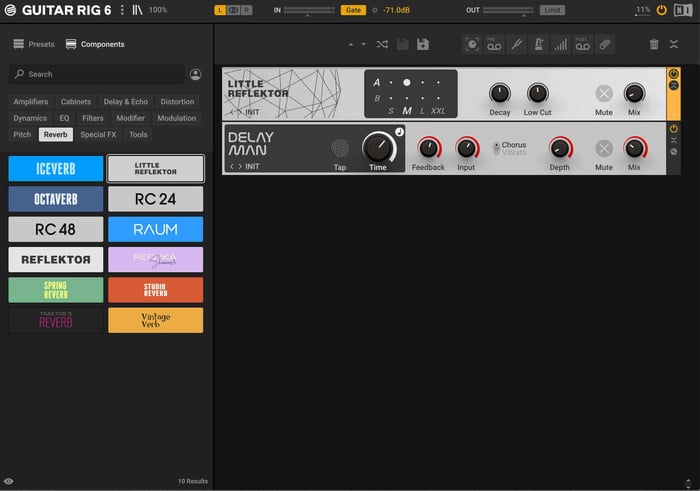
Task: Collapse all rack components icon
Action: point(674,44)
